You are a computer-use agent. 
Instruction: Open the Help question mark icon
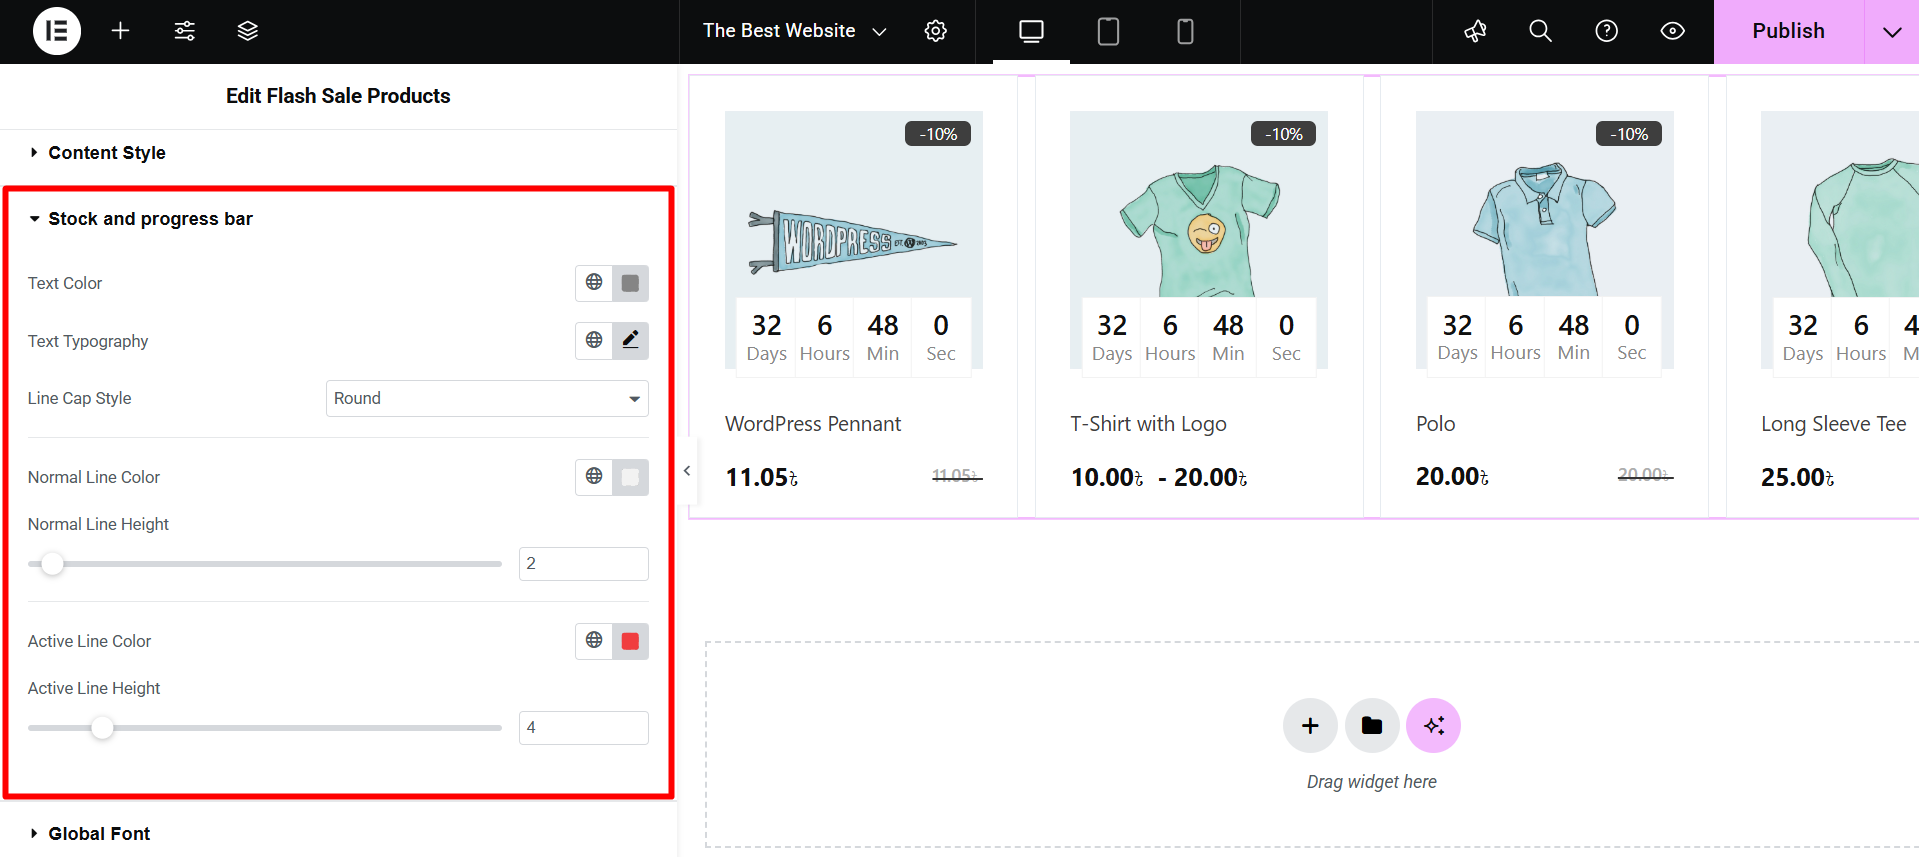pos(1606,31)
